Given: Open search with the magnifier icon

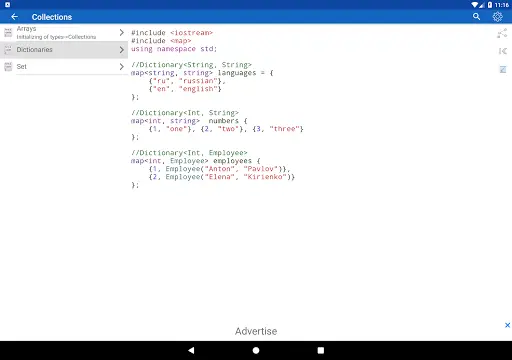Looking at the screenshot, I should 476,17.
